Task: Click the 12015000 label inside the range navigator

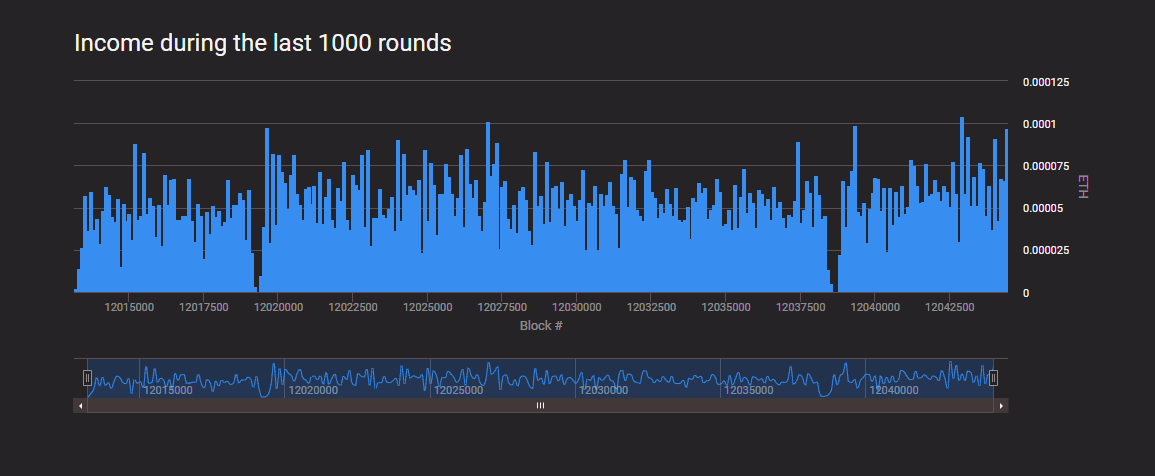Action: (168, 390)
